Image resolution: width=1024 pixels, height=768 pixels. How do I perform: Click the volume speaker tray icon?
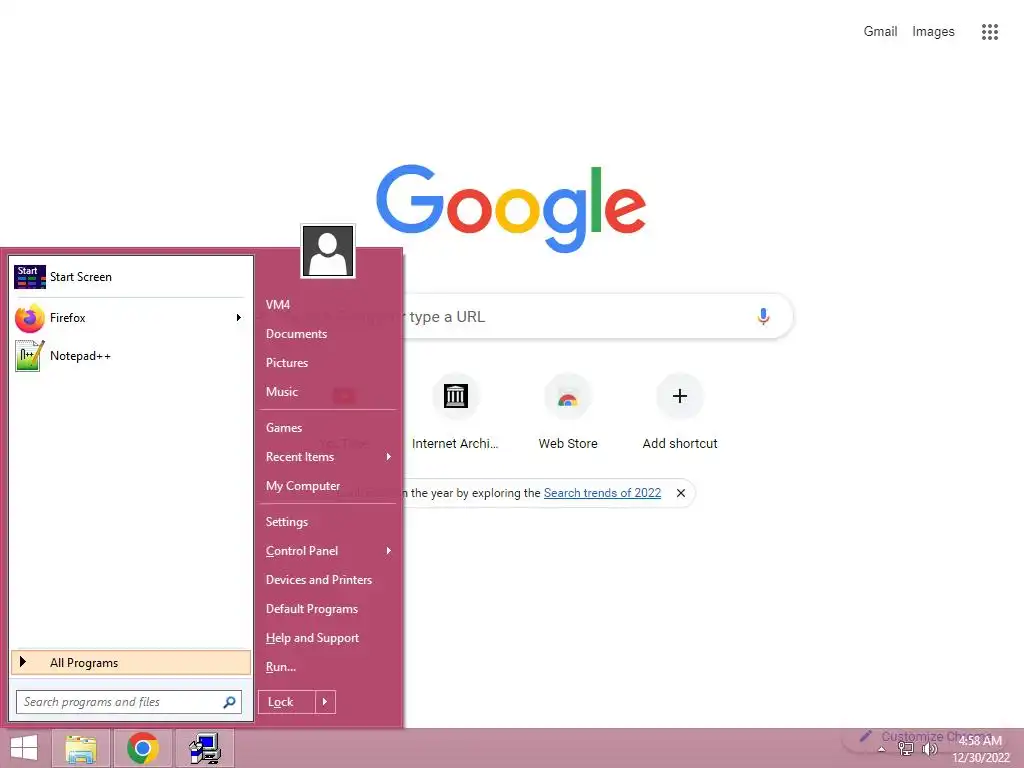(929, 750)
